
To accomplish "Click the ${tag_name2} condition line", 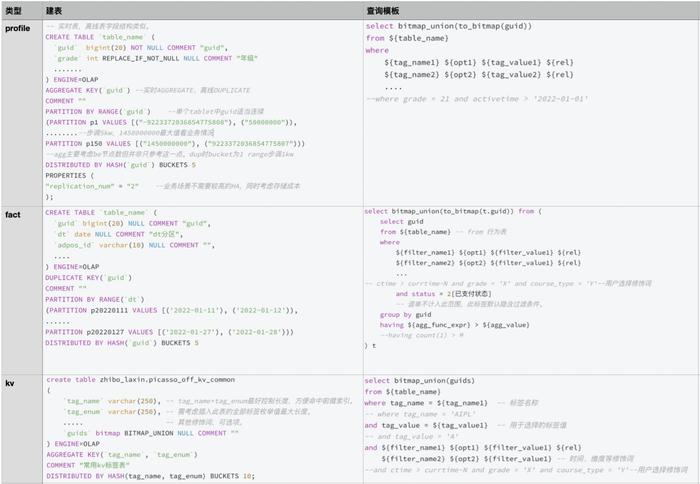I will tap(479, 75).
